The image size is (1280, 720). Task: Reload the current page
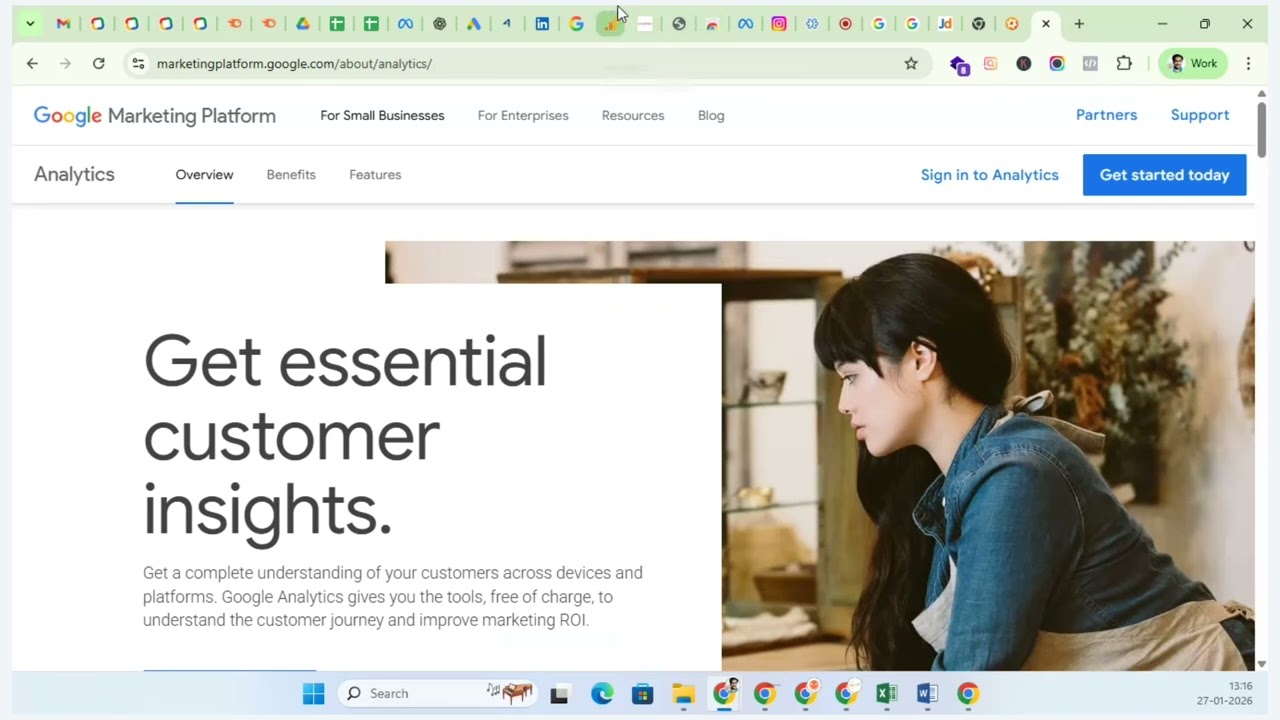click(x=98, y=63)
